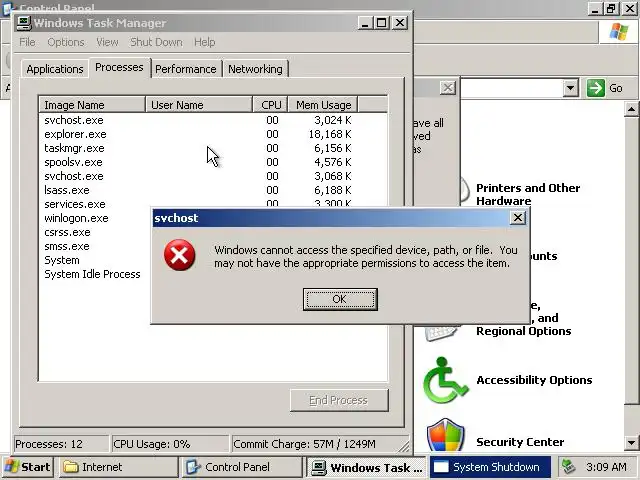Close the svchost error dialog
Viewport: 640px width, 480px height.
[x=518, y=218]
